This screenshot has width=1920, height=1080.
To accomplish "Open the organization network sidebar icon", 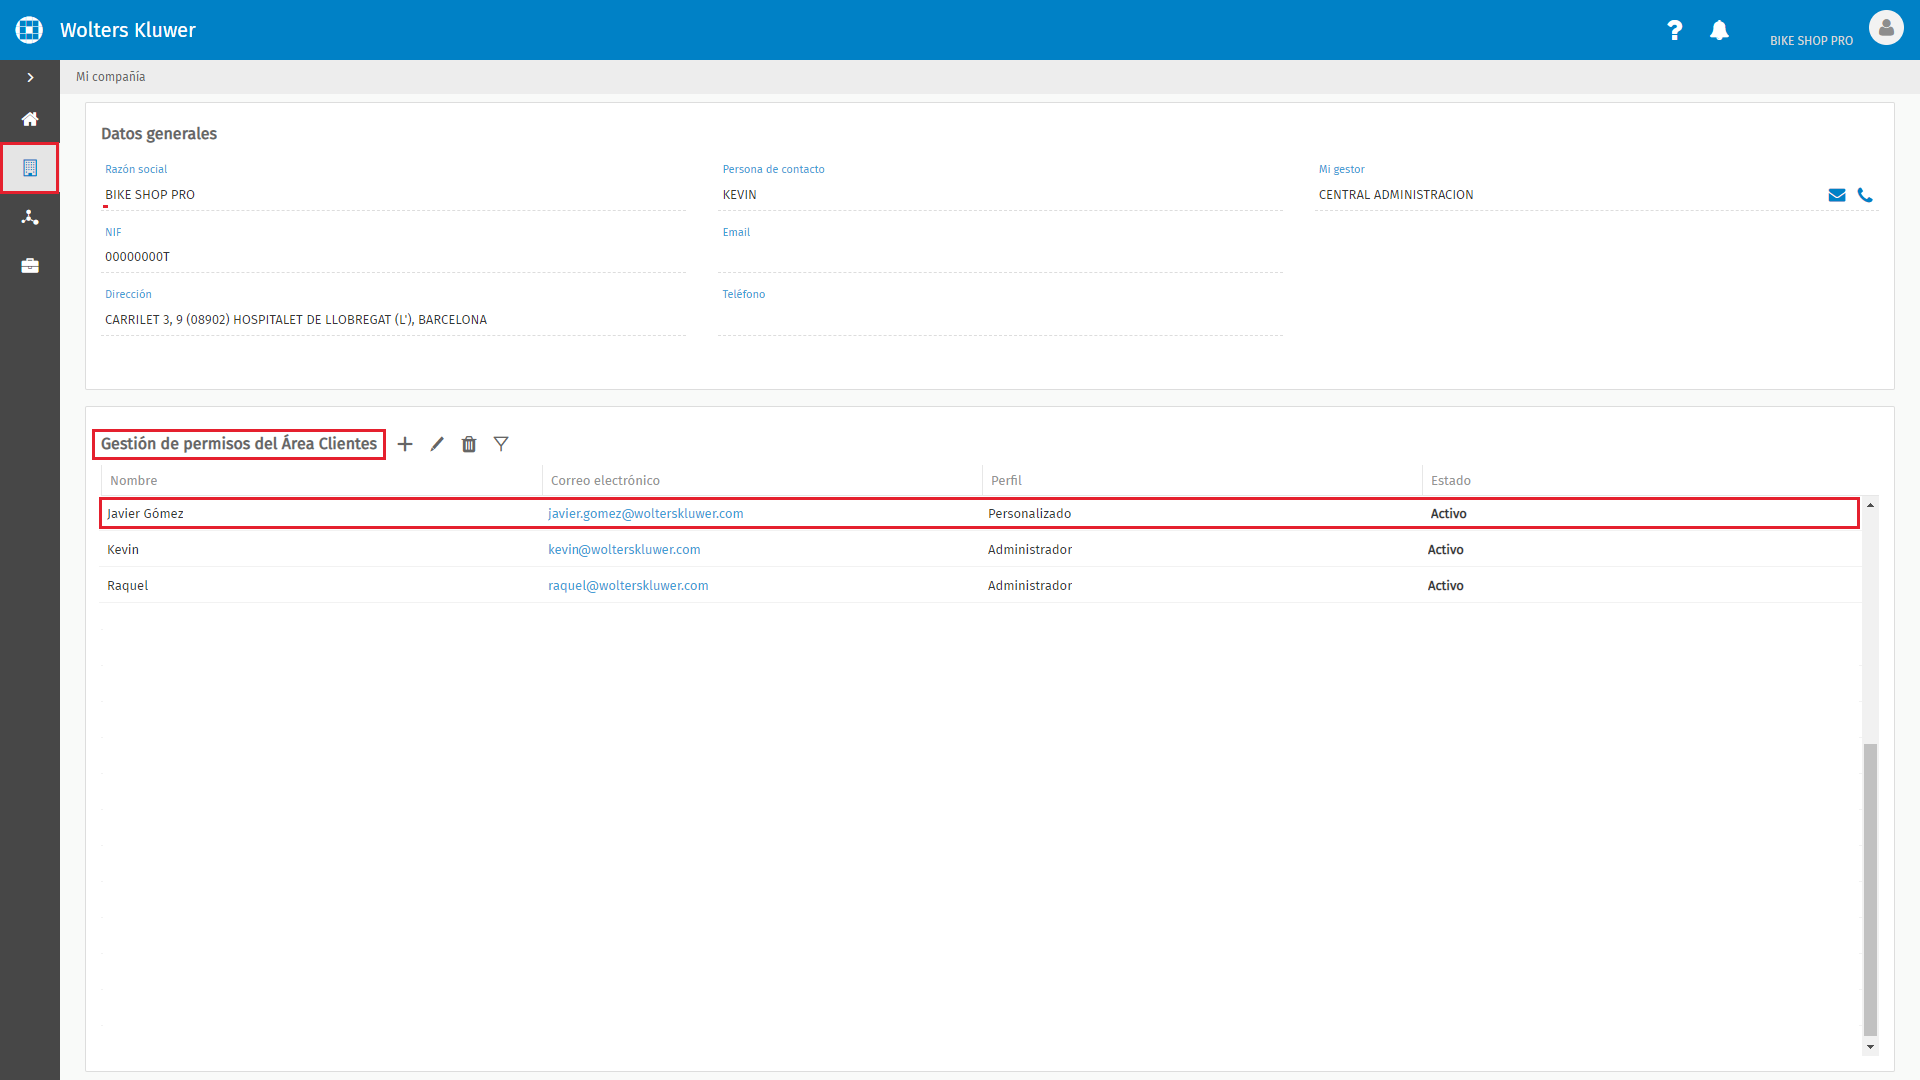I will tap(30, 217).
